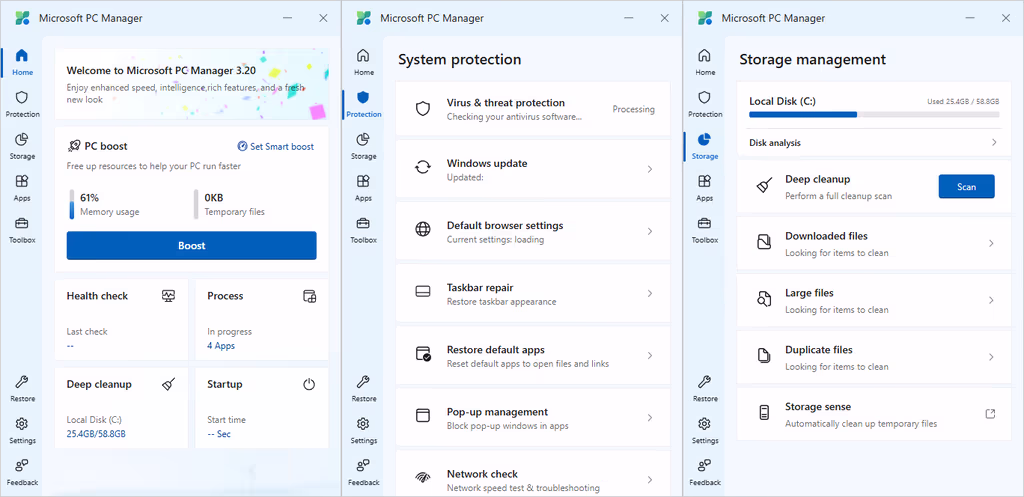
Task: Click the Process card window icon
Action: pyautogui.click(x=309, y=296)
